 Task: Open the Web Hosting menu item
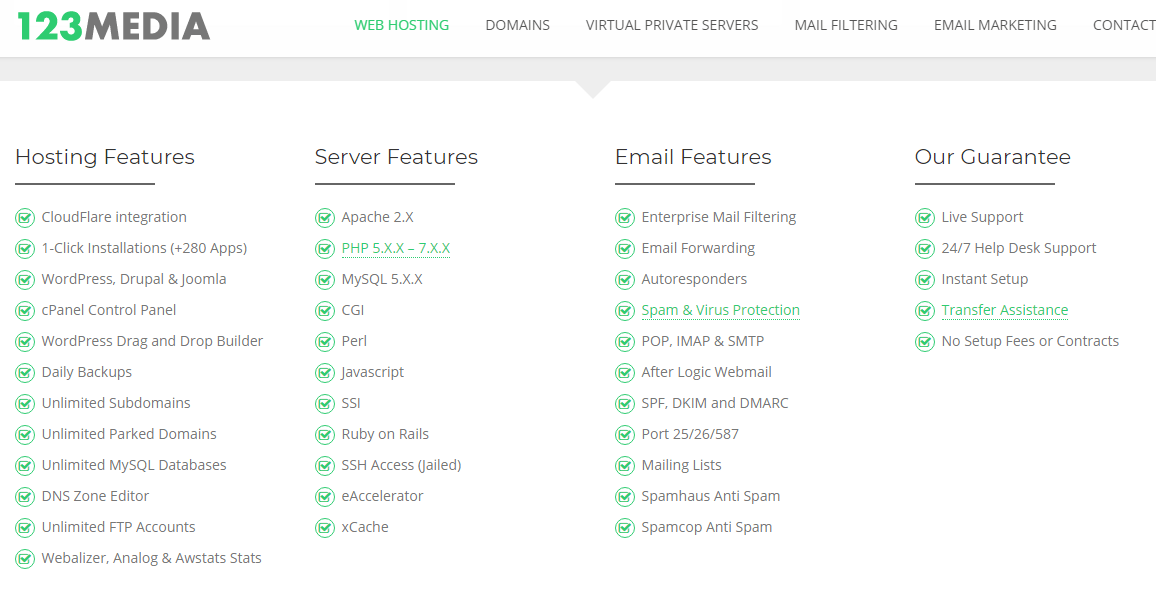402,25
